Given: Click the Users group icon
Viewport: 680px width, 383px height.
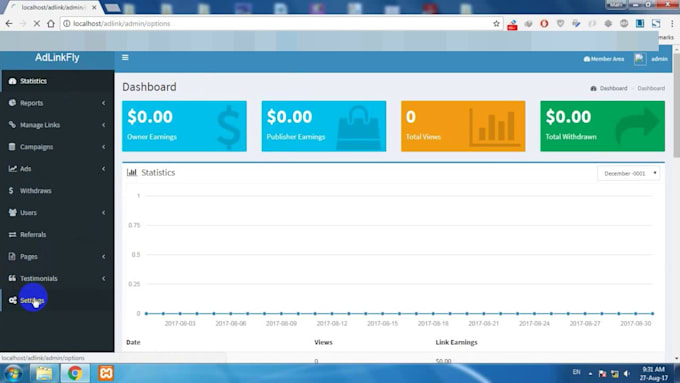Looking at the screenshot, I should pos(13,213).
